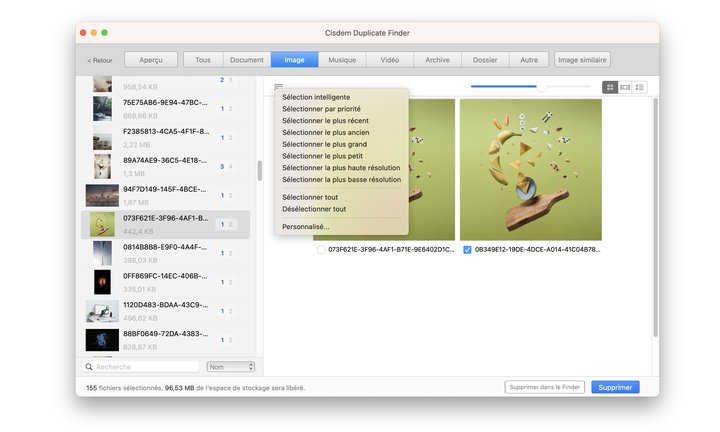Switch to side-by-side compare view
Image resolution: width=720 pixels, height=432 pixels.
pyautogui.click(x=625, y=87)
